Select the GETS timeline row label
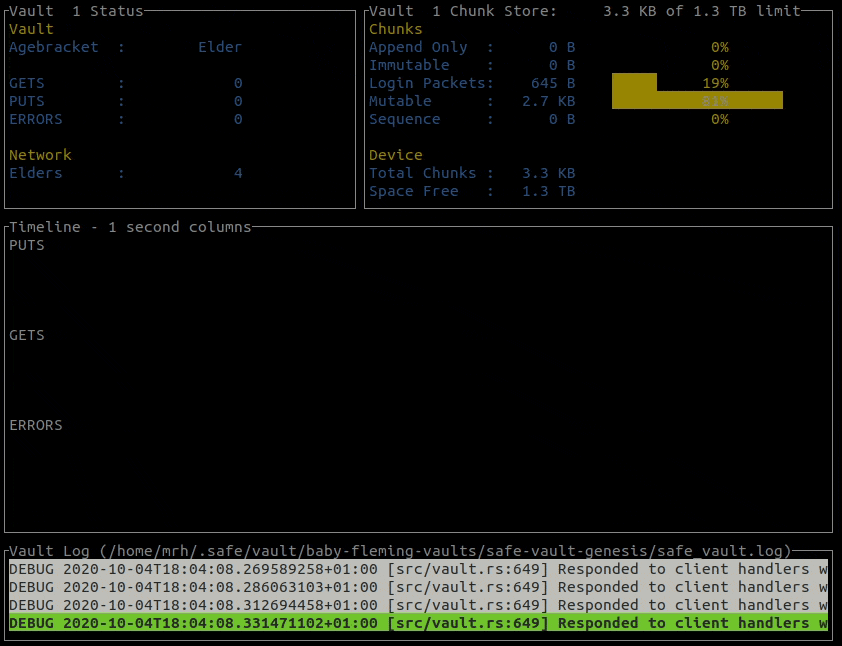This screenshot has width=842, height=646. point(27,335)
